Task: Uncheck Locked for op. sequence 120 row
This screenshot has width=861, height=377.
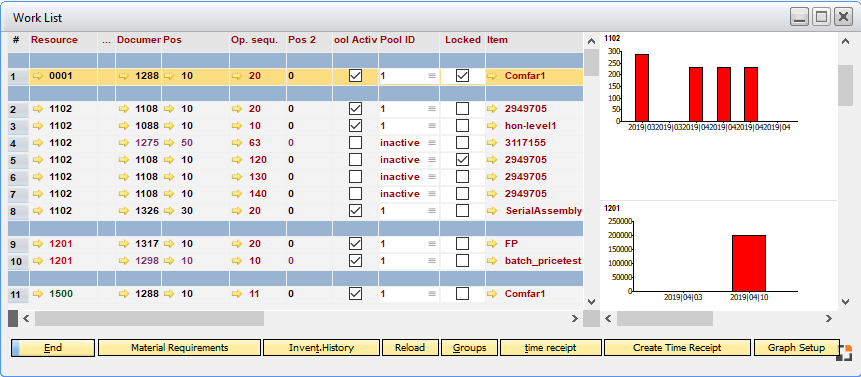Action: tap(463, 160)
